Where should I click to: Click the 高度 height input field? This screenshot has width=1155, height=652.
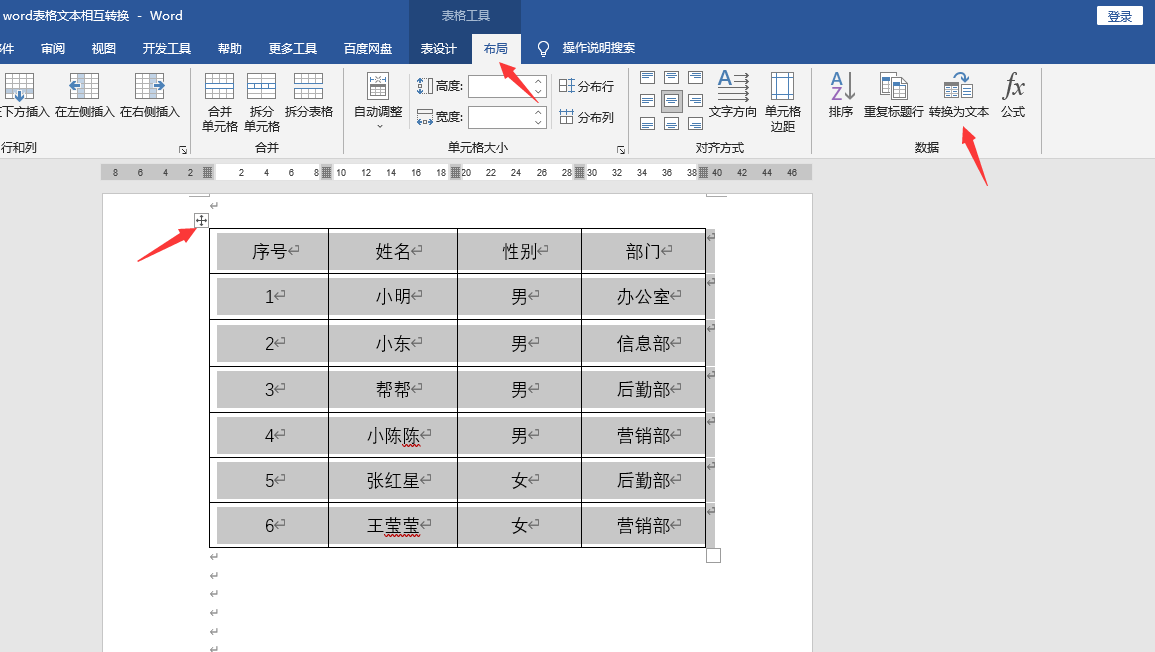tap(500, 86)
